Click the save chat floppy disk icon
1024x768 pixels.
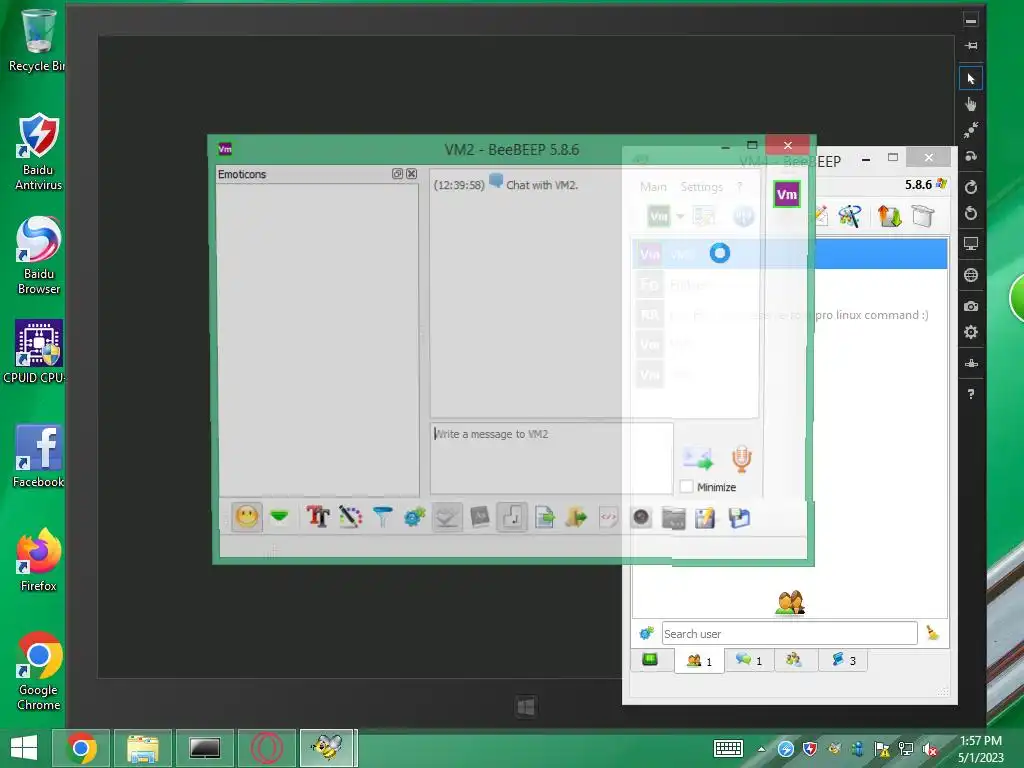coord(739,518)
